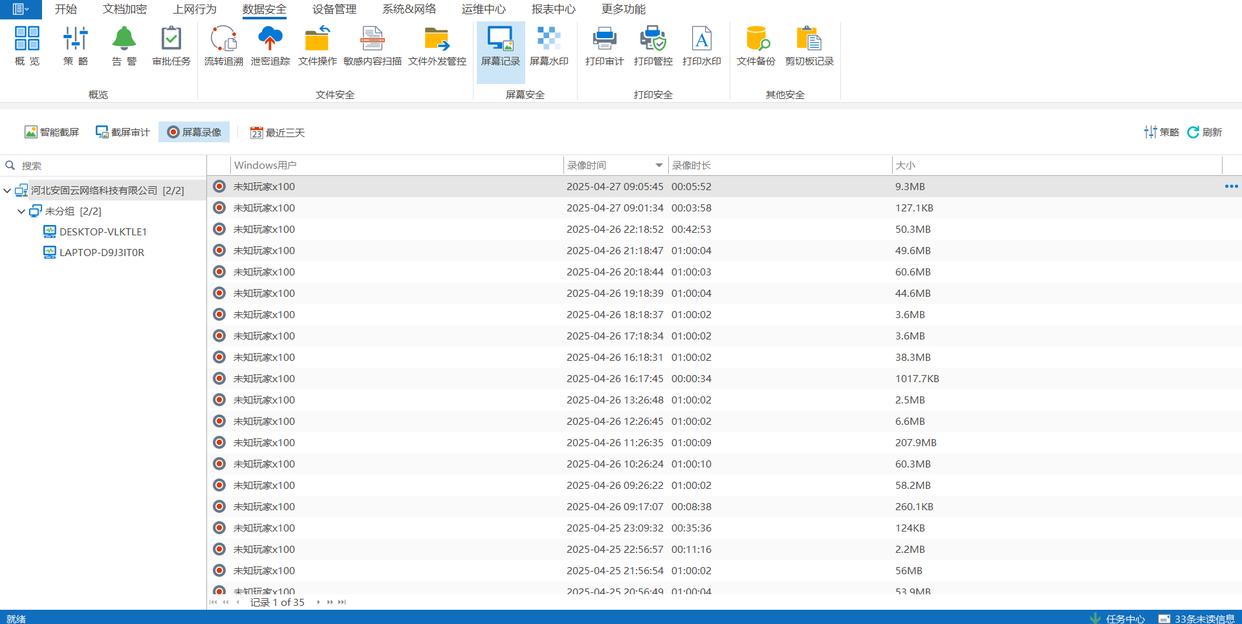Open the 概览 overview icon
Image resolution: width=1242 pixels, height=624 pixels.
[x=27, y=46]
